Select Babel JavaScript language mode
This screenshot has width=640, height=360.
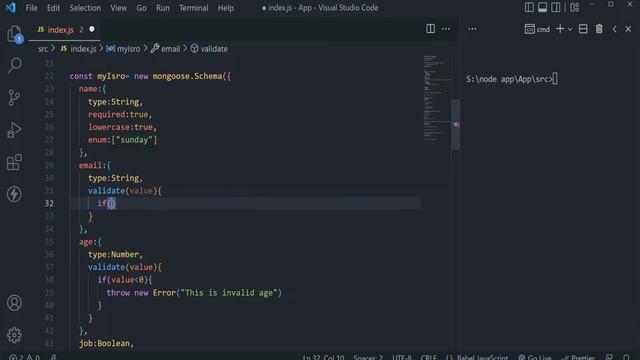[477, 357]
